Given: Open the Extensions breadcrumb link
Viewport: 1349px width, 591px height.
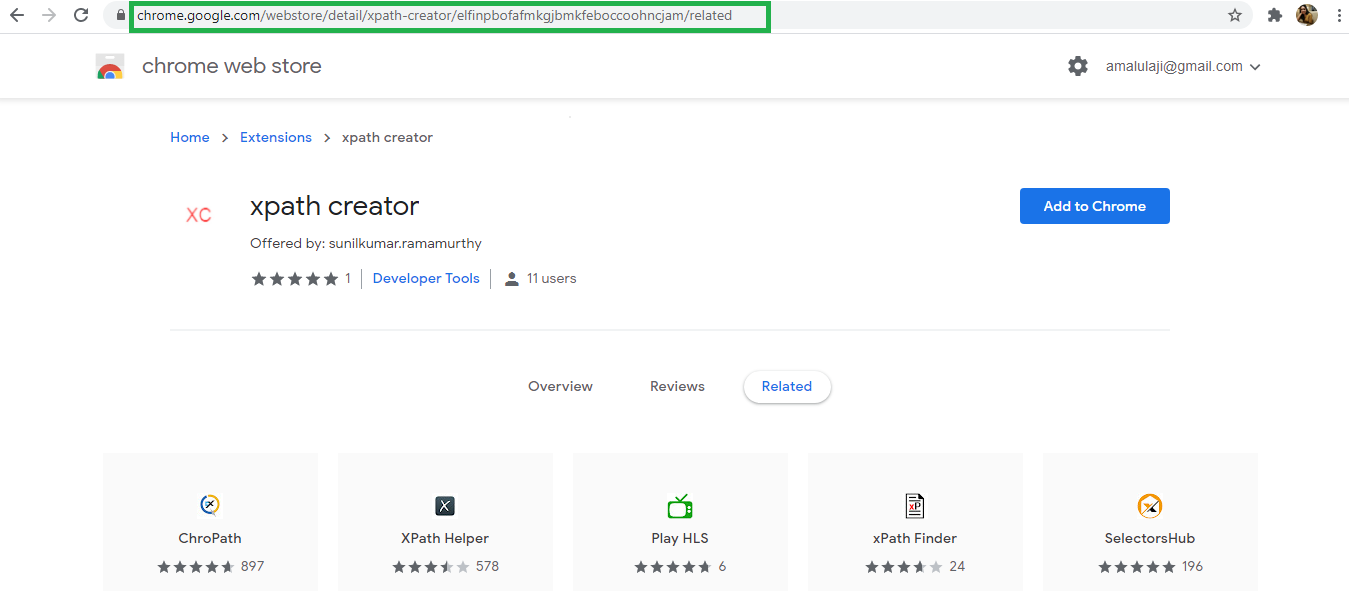Looking at the screenshot, I should pyautogui.click(x=276, y=138).
